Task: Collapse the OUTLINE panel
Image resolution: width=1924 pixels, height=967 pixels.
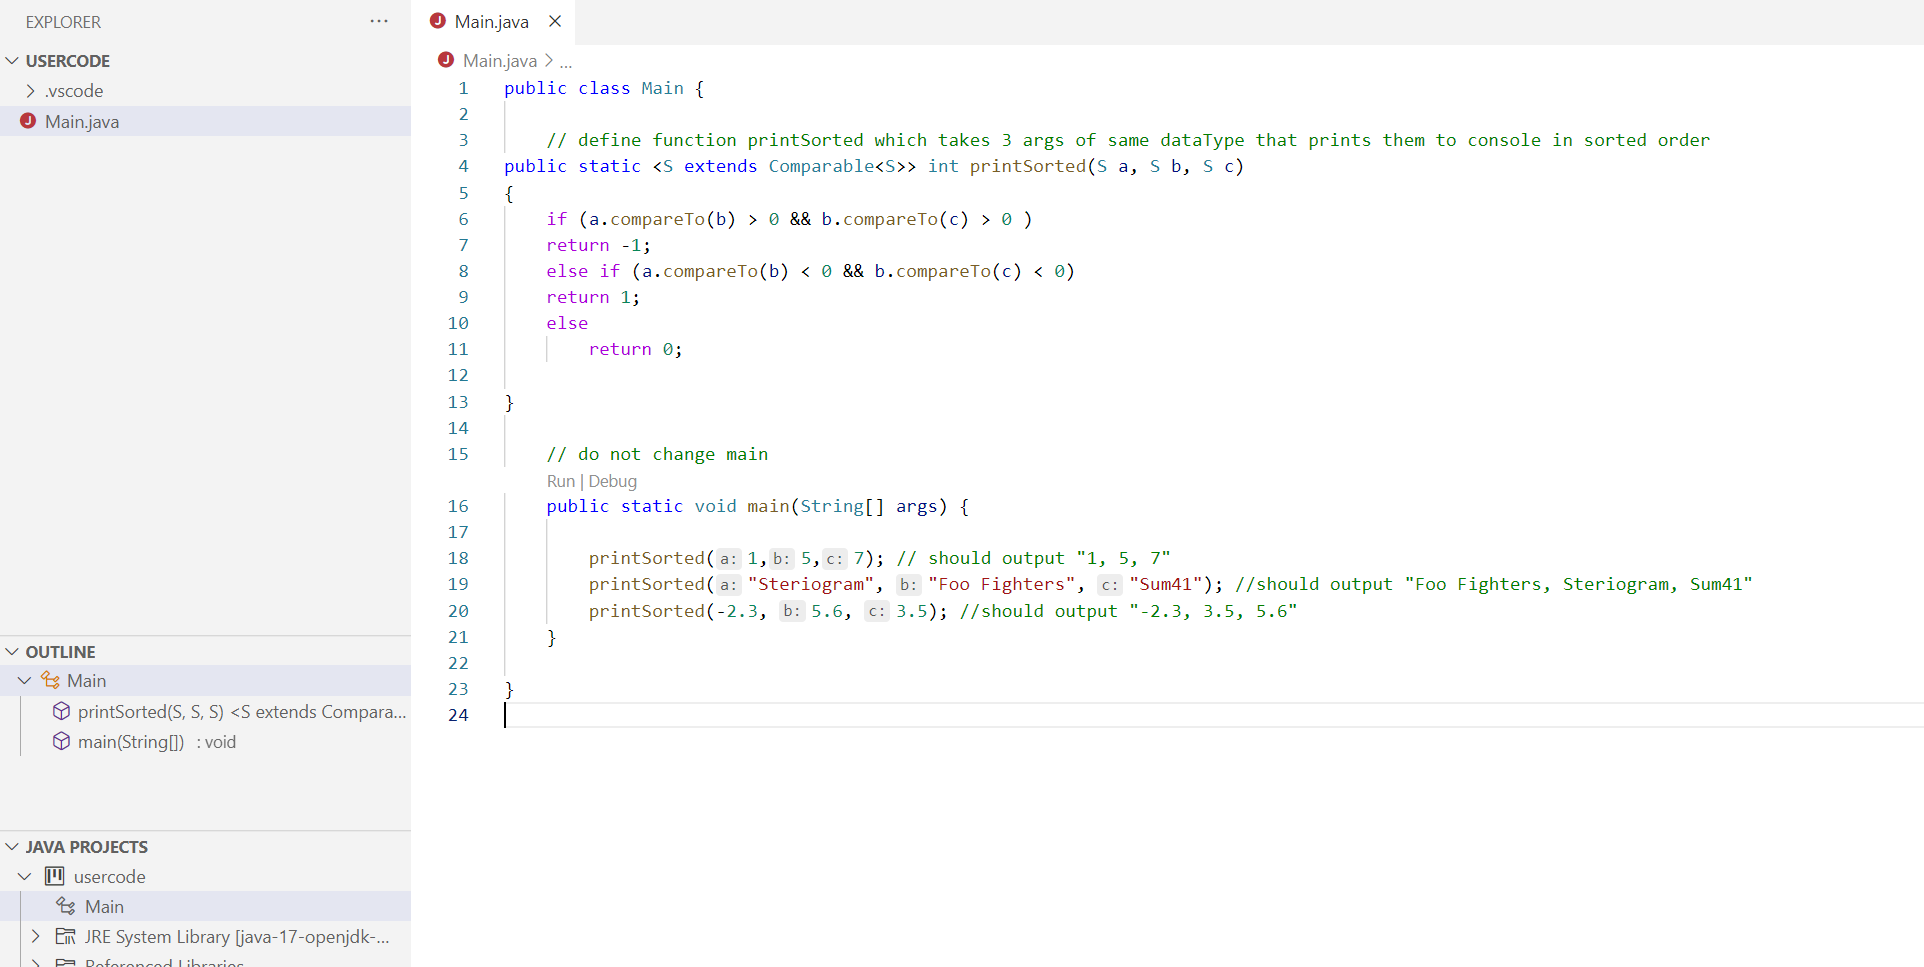Action: tap(12, 651)
